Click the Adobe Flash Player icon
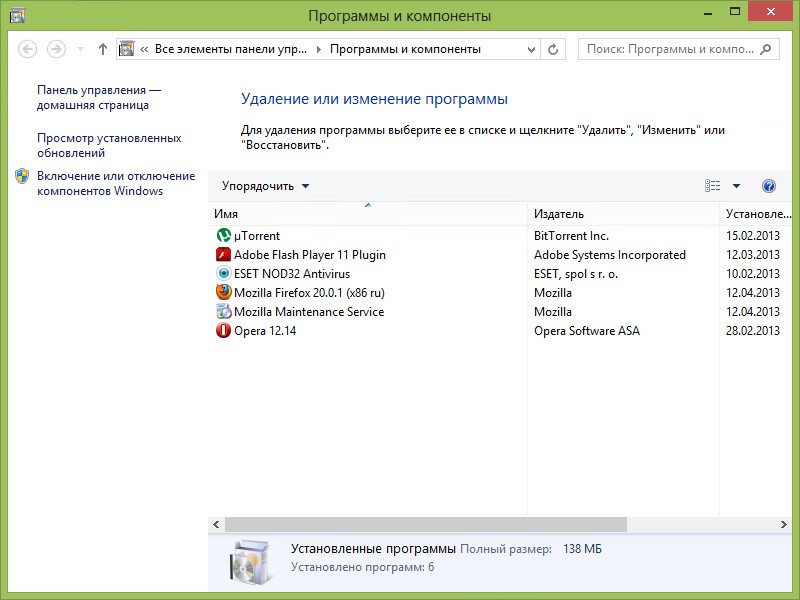 223,254
